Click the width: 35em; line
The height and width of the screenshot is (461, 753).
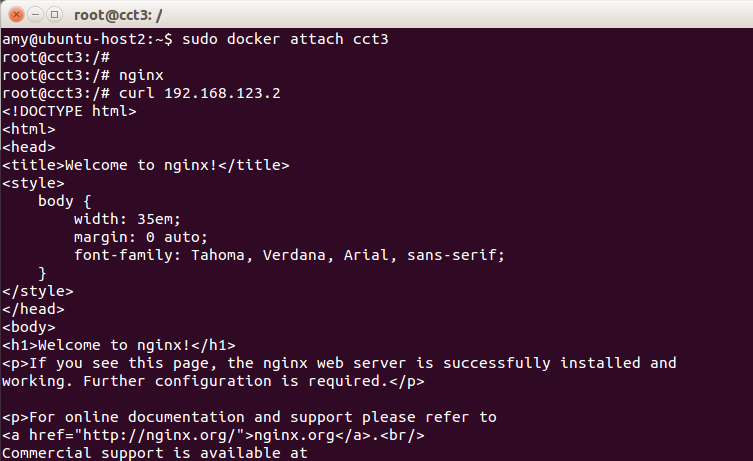click(127, 219)
